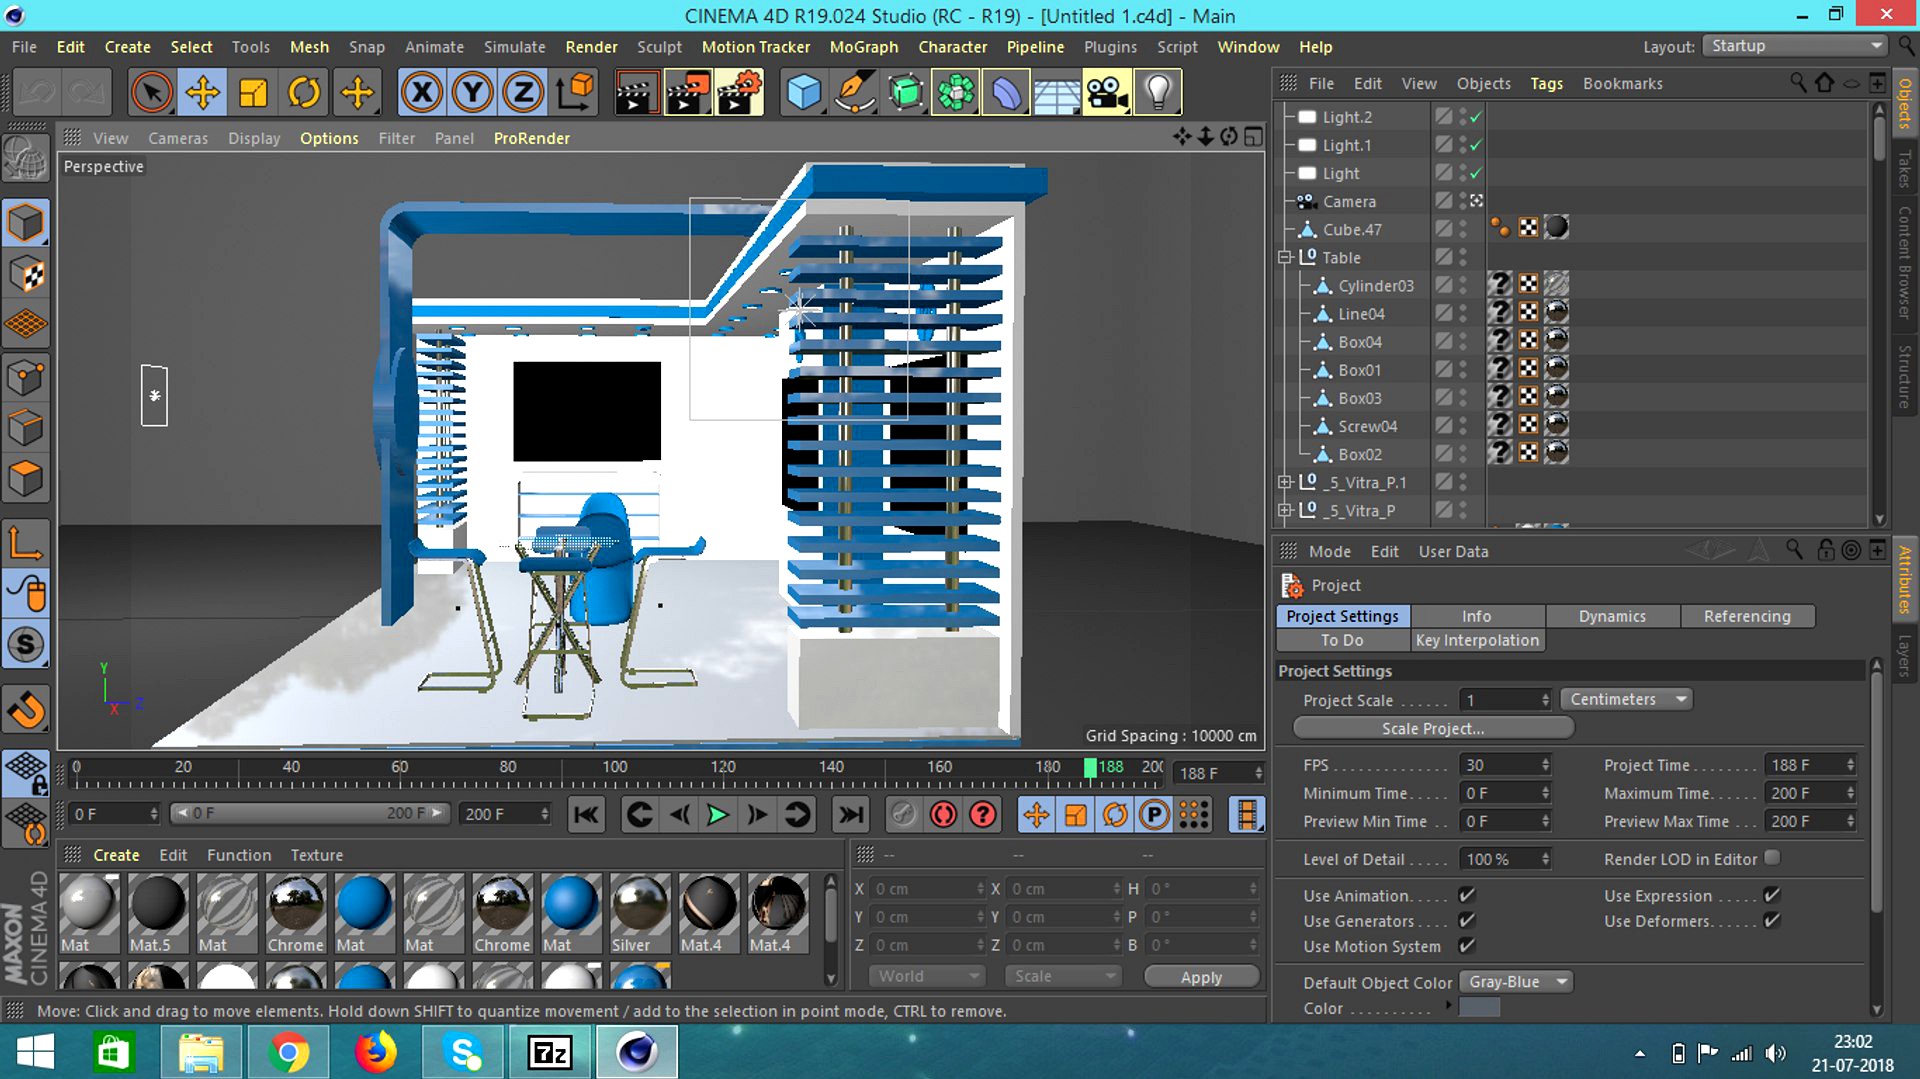This screenshot has width=1920, height=1079.
Task: Open the To Do tab
Action: click(x=1342, y=640)
